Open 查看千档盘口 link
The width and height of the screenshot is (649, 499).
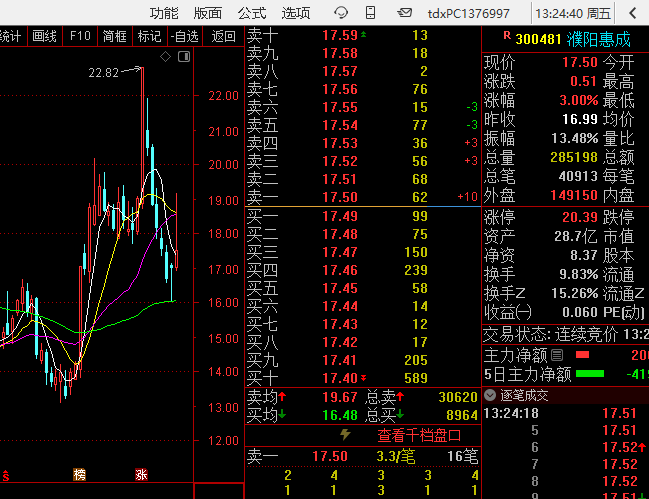(419, 435)
